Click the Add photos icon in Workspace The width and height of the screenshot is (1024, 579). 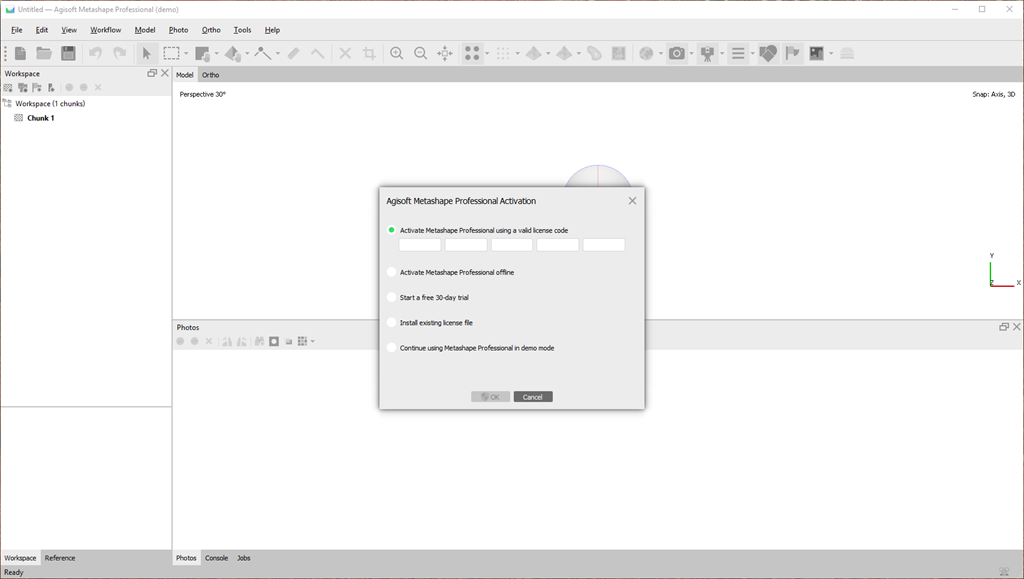(23, 87)
